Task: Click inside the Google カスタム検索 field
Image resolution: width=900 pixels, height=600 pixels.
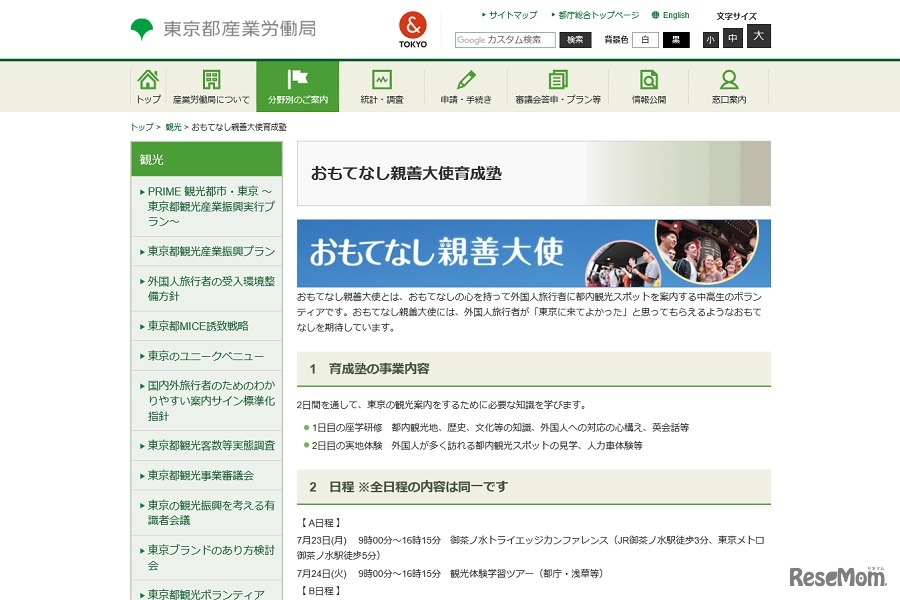Action: pos(505,40)
